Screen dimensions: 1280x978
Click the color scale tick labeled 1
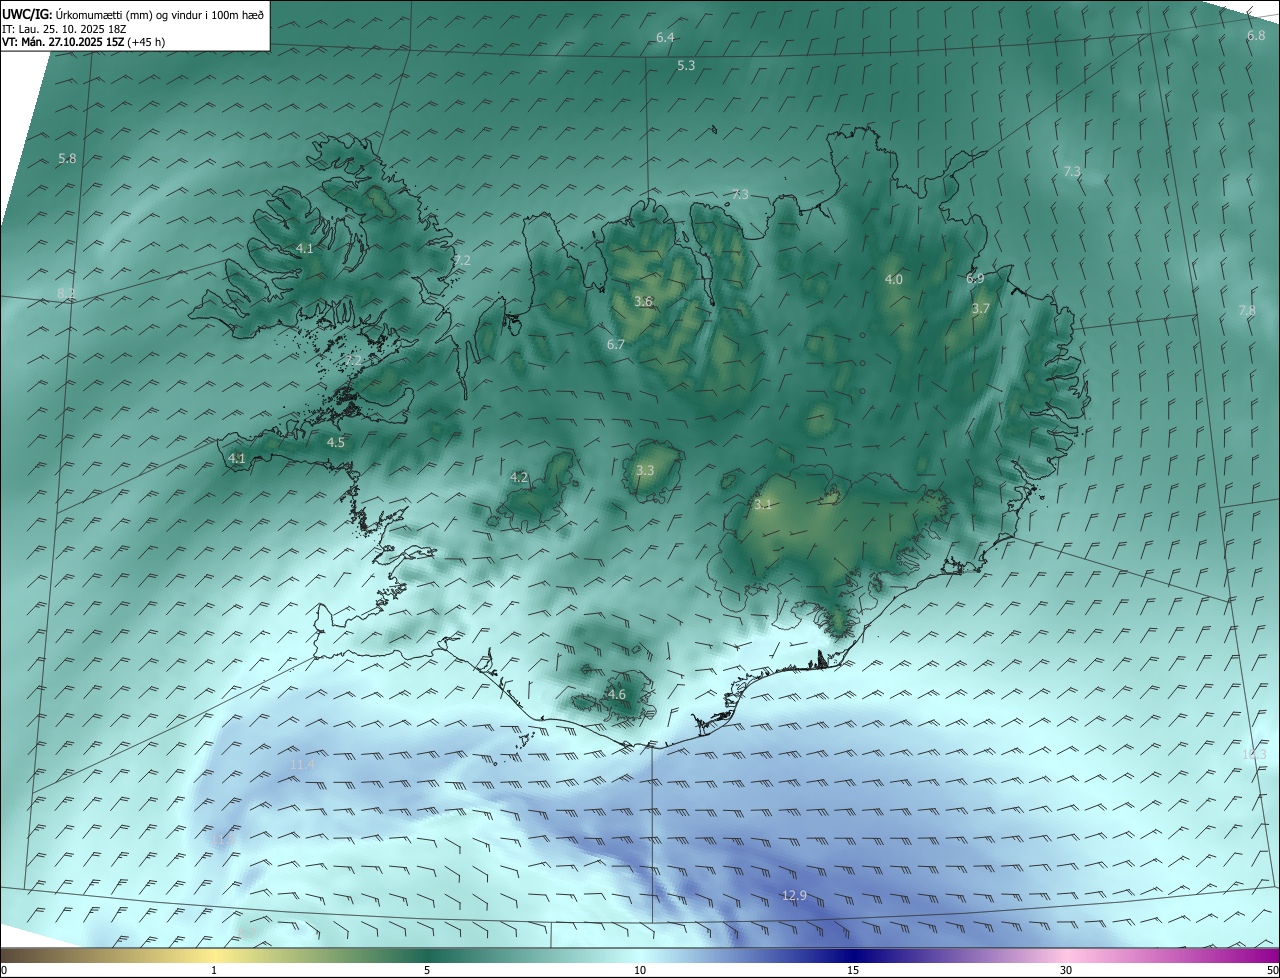214,970
